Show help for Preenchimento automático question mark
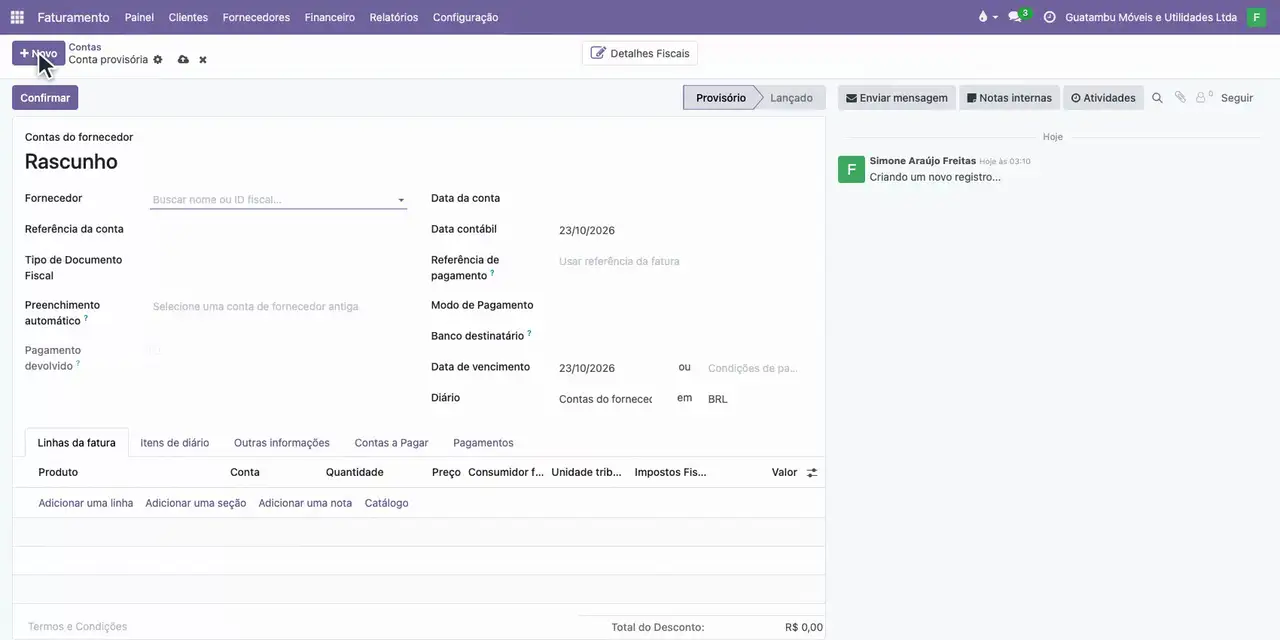The height and width of the screenshot is (640, 1280). point(86,319)
